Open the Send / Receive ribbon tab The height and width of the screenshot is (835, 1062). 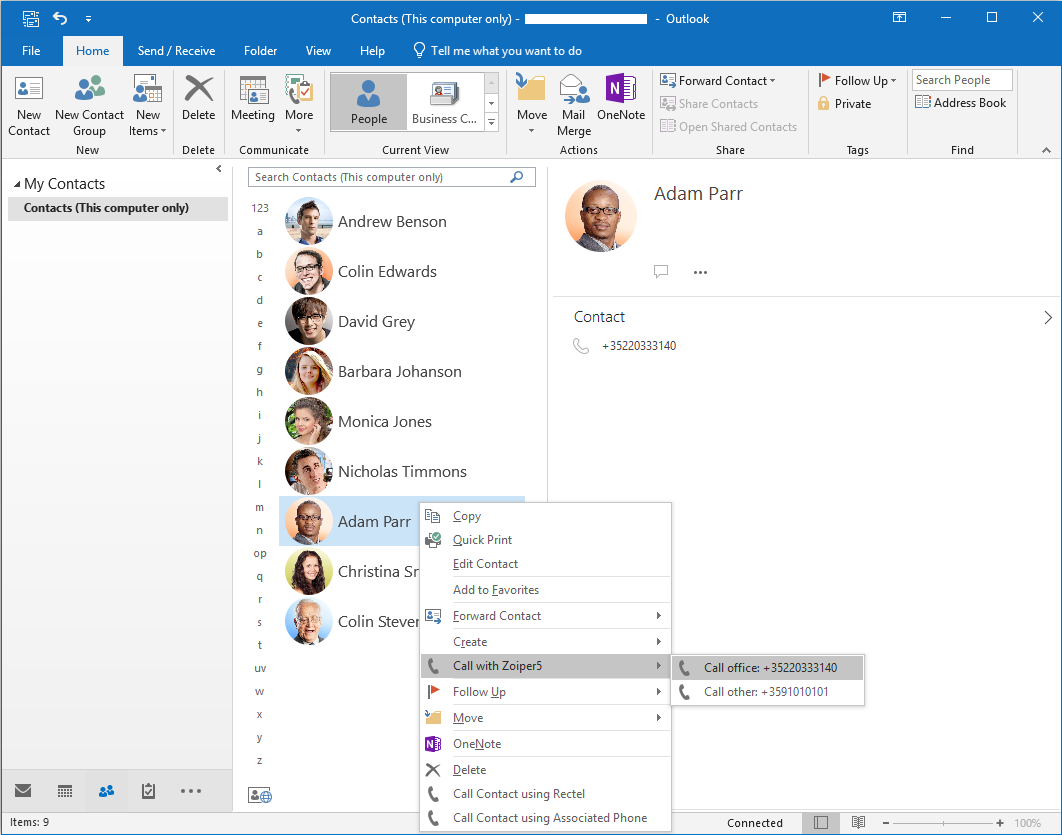coord(176,51)
